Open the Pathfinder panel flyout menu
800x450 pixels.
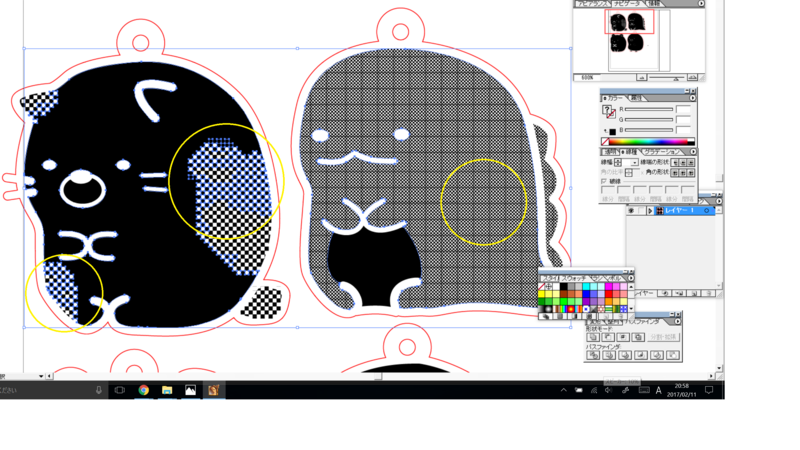coord(678,321)
